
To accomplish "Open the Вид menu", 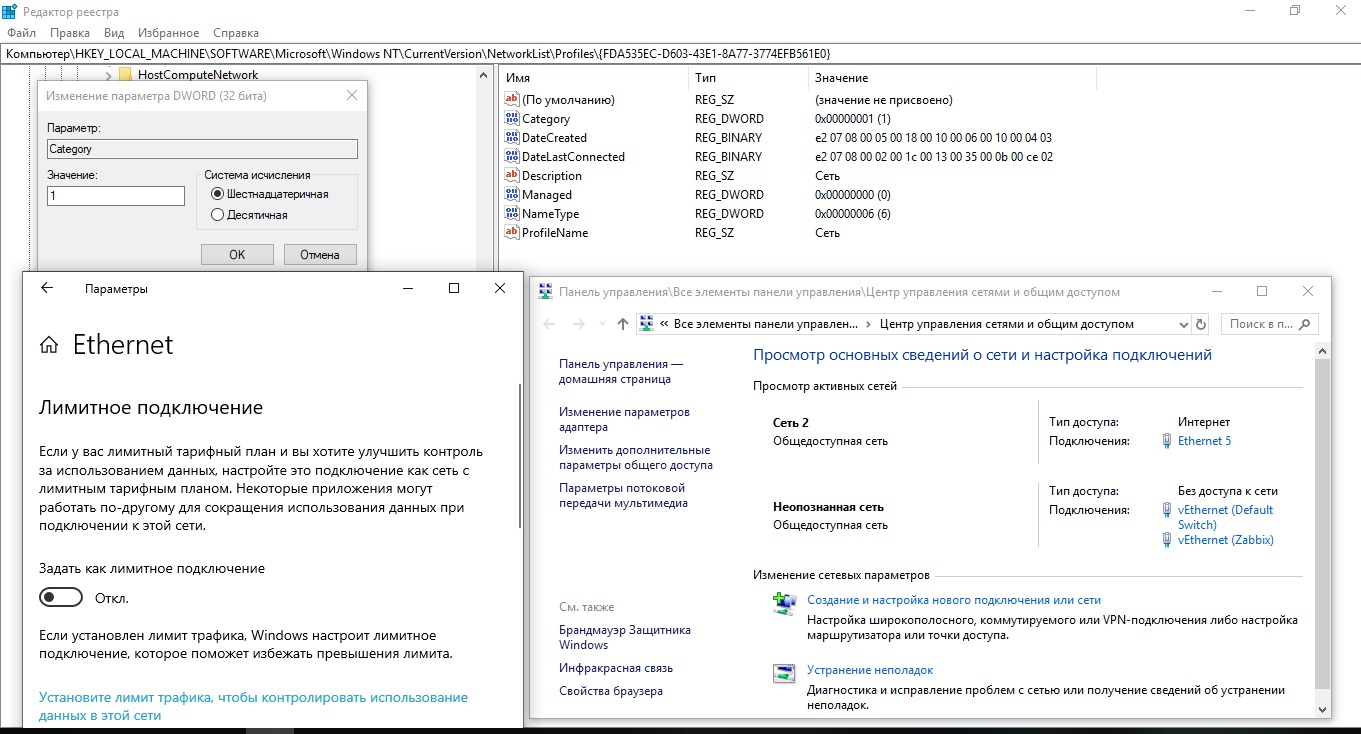I will coord(114,32).
